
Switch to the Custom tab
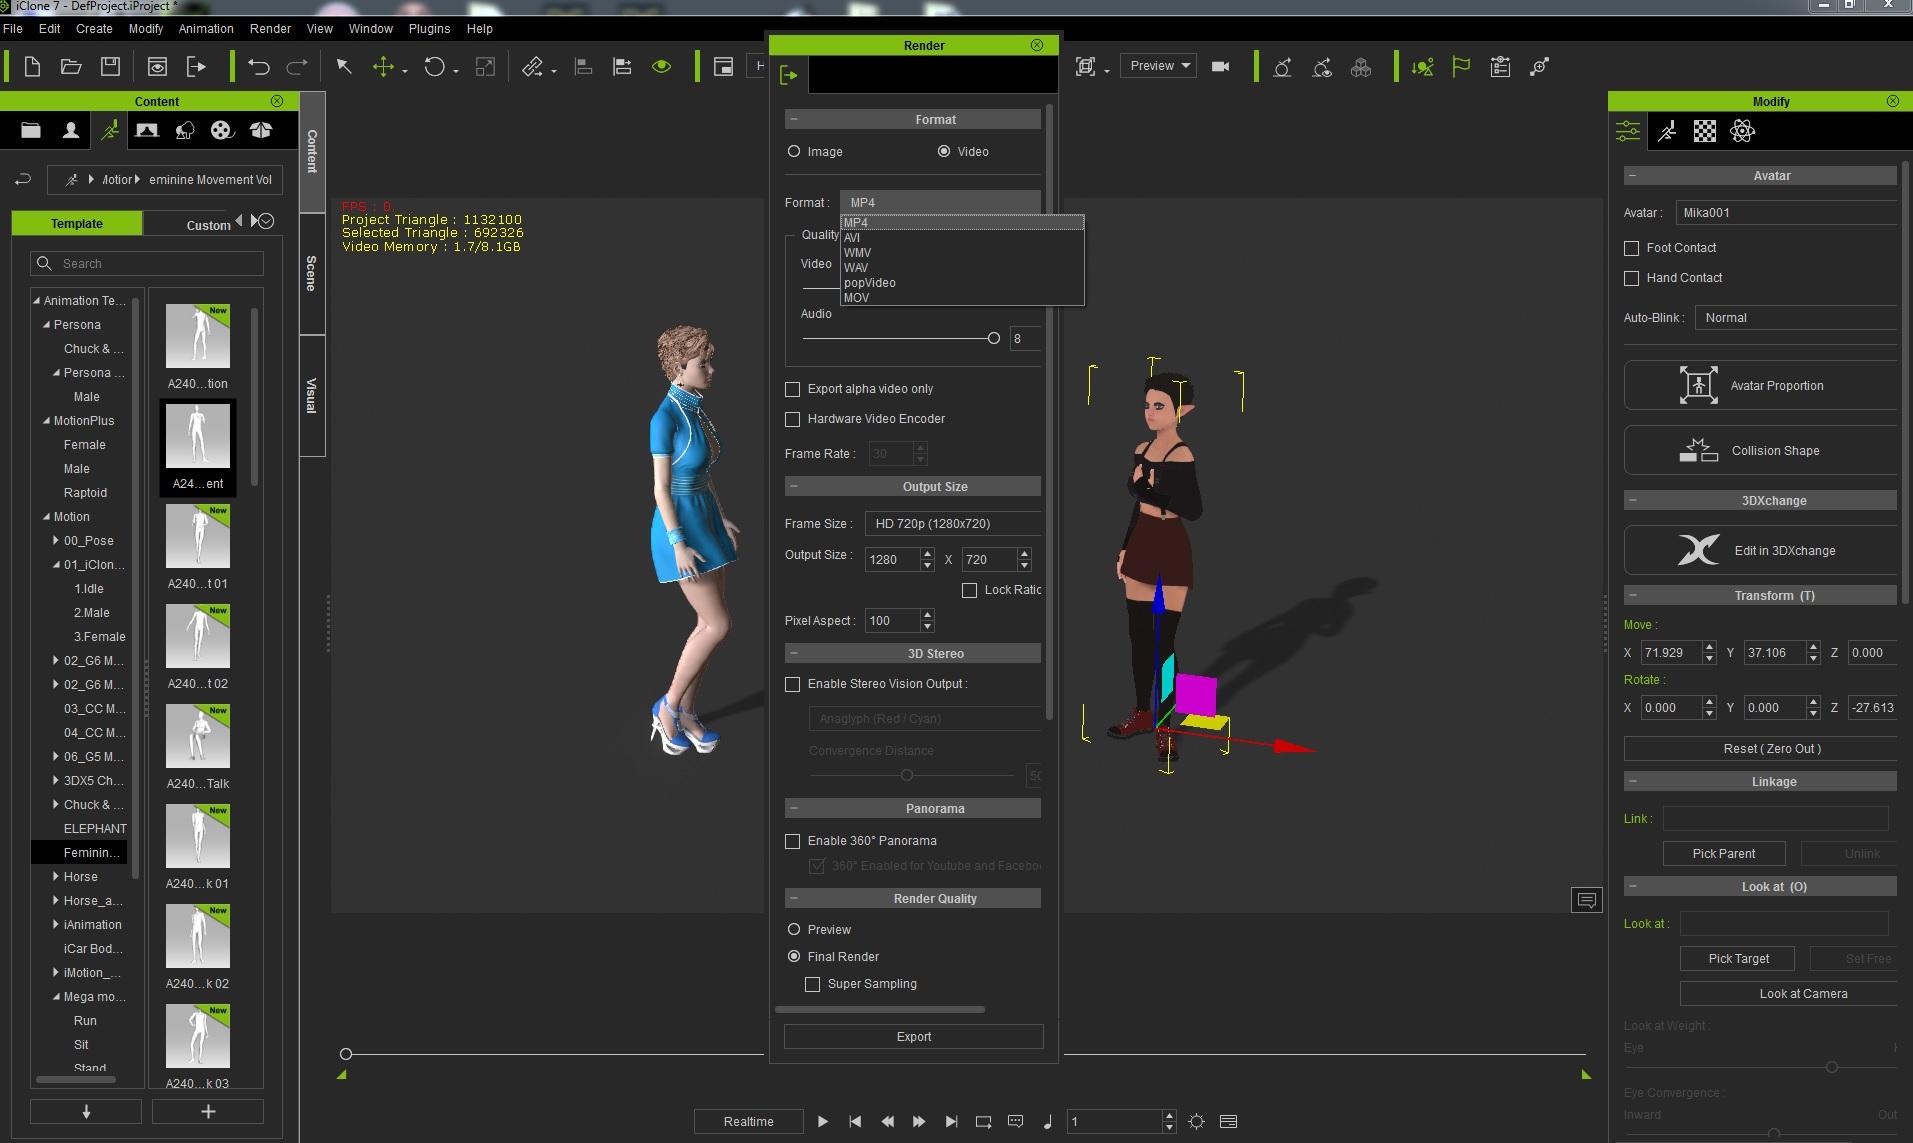point(208,225)
